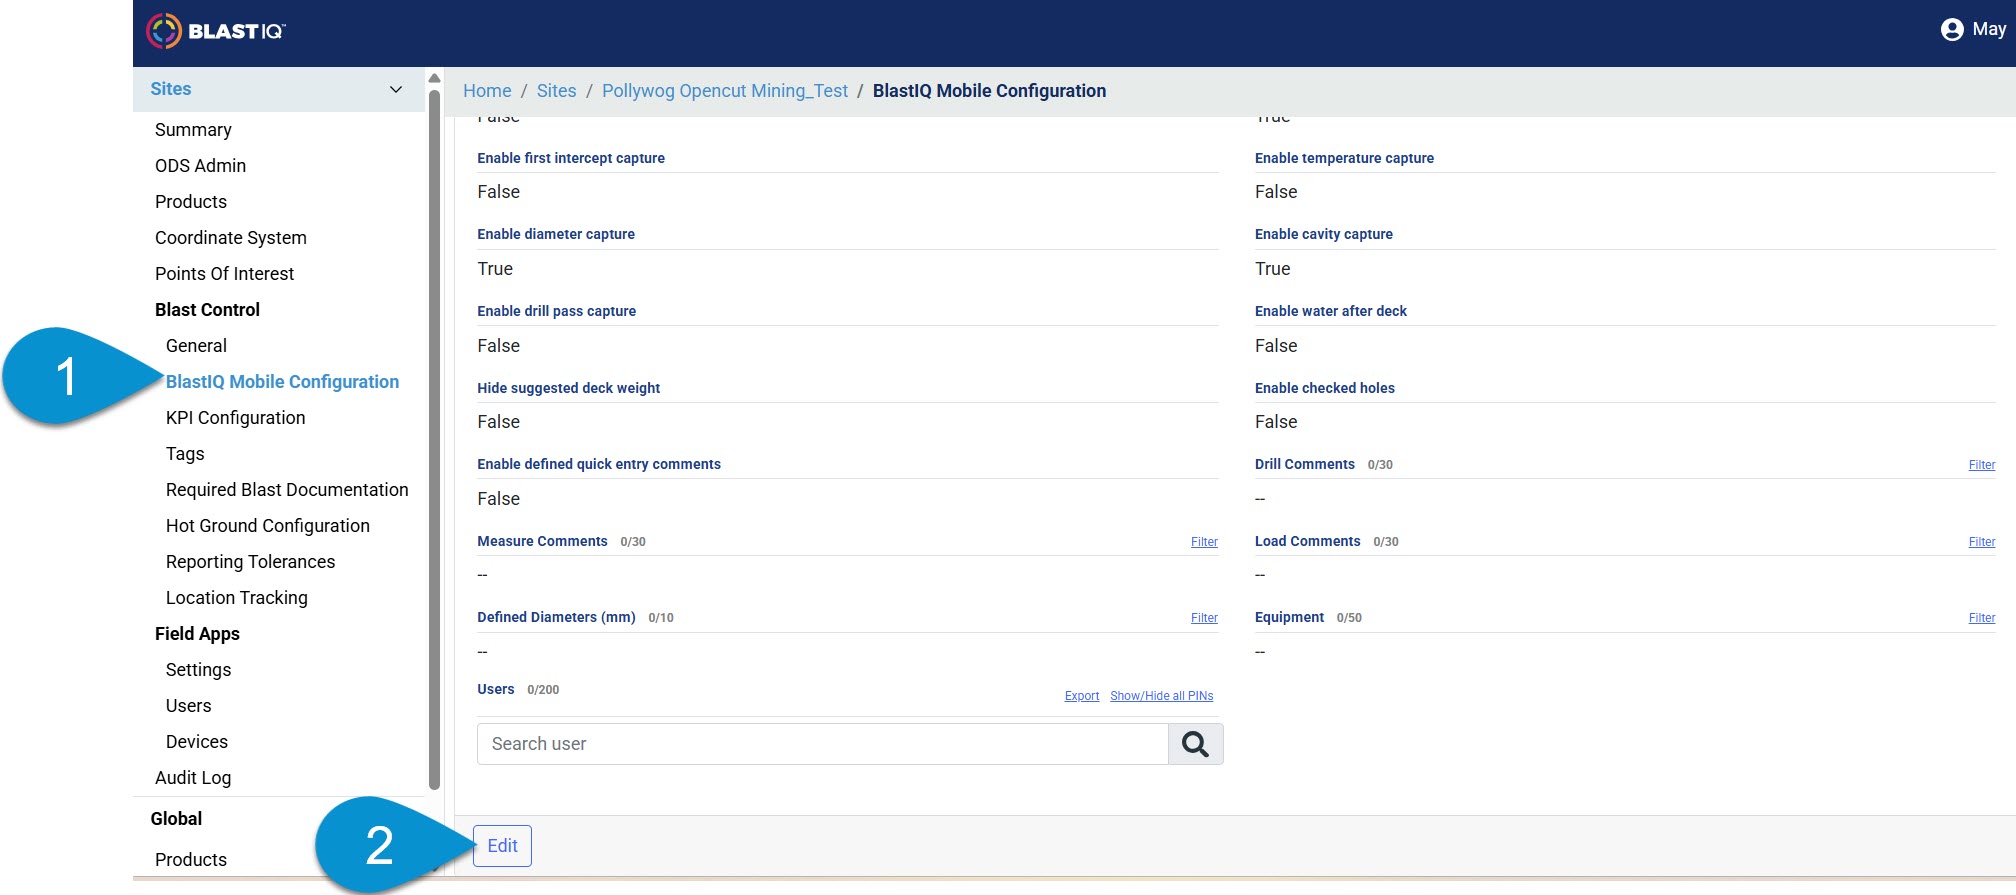2016x895 pixels.
Task: Click 'Hide suggested deck weight' label
Action: 569,388
